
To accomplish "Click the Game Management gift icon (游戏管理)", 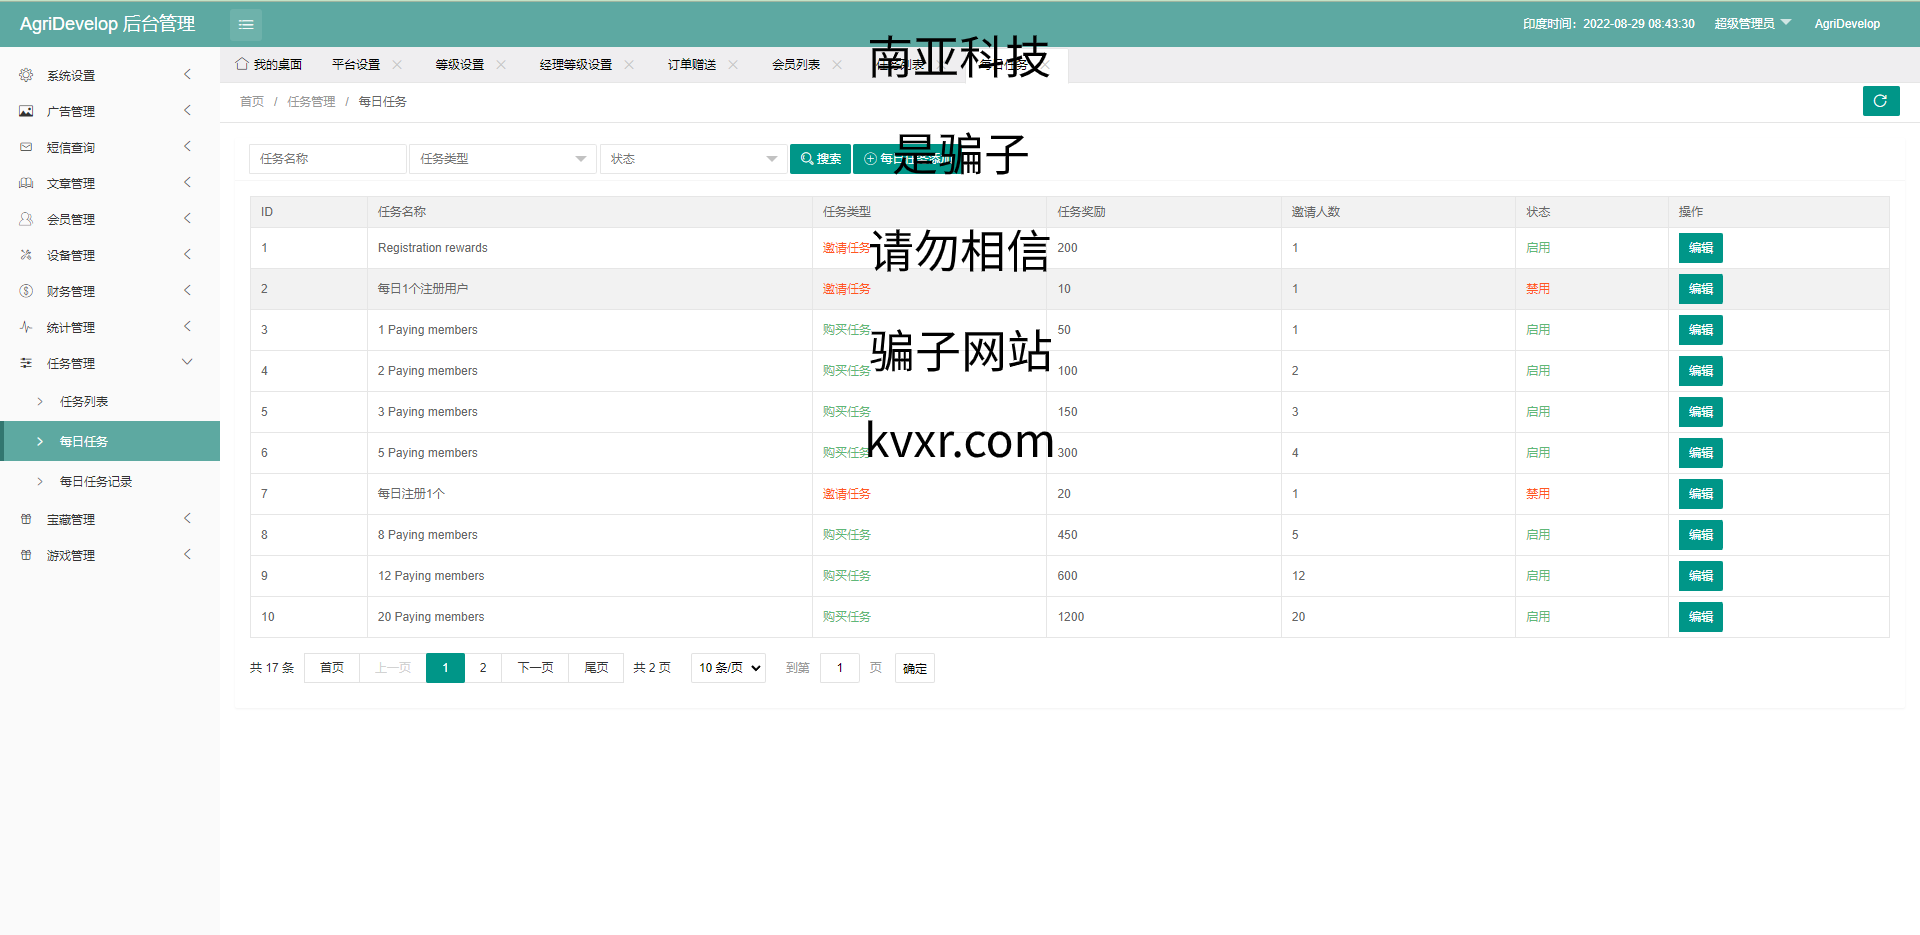I will pos(26,555).
